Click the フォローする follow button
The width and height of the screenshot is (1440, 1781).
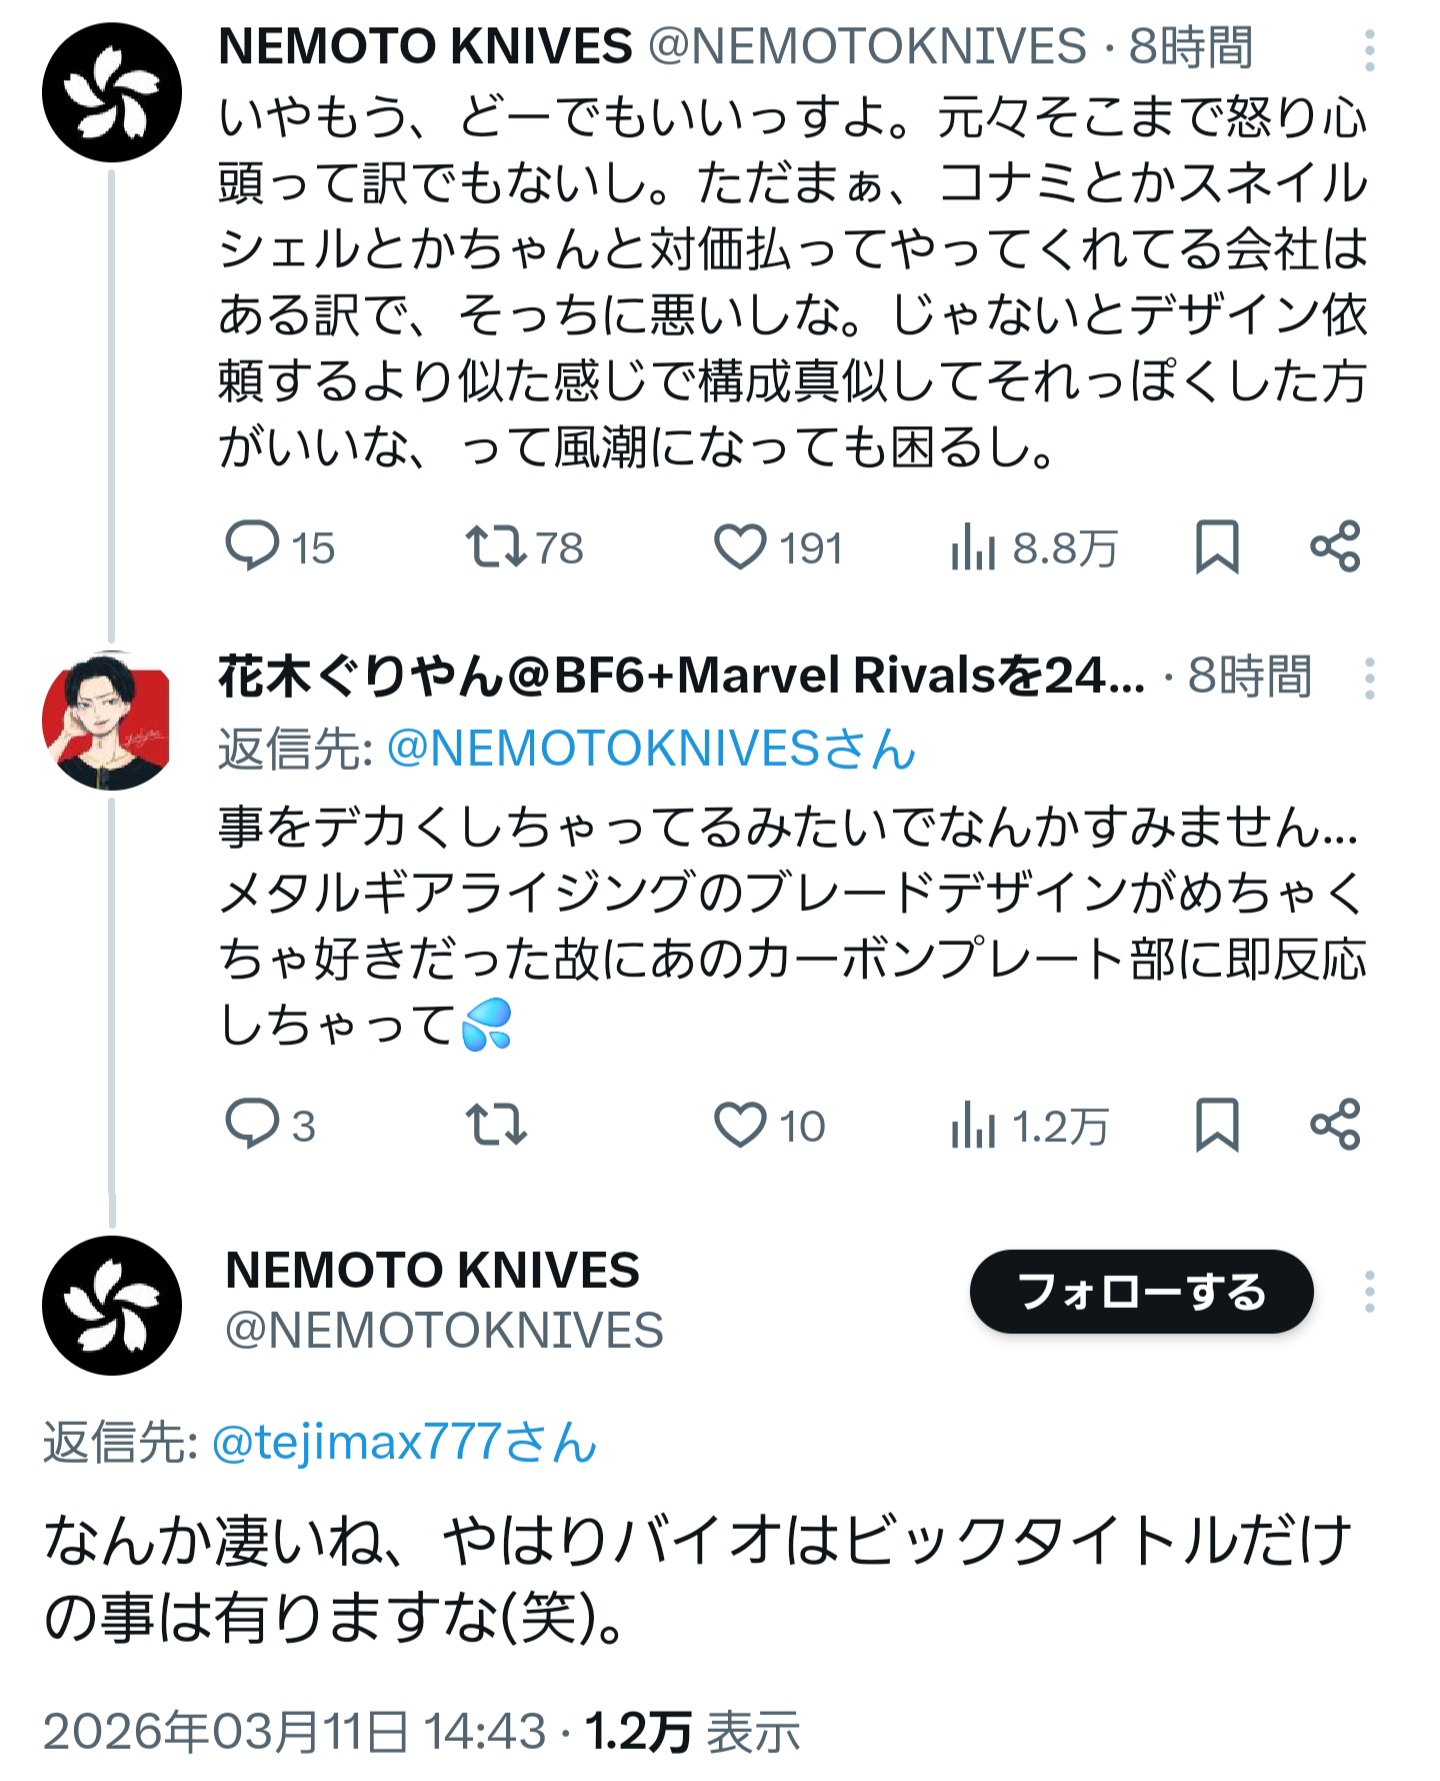tap(1141, 1291)
